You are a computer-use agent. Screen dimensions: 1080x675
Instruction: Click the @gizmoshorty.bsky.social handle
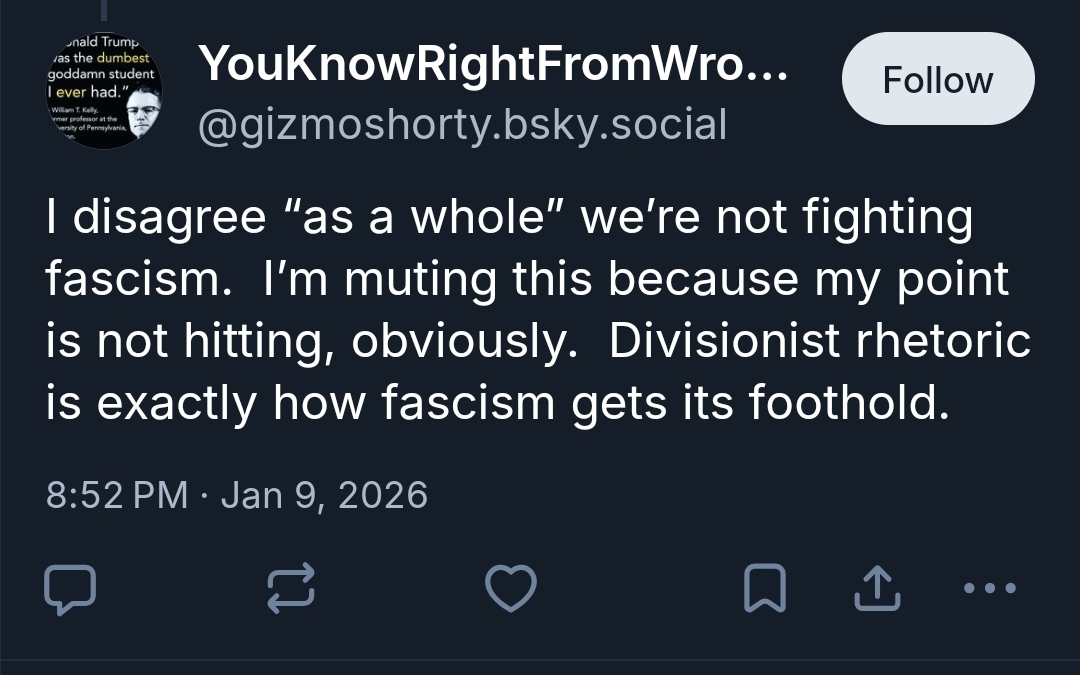tap(462, 125)
